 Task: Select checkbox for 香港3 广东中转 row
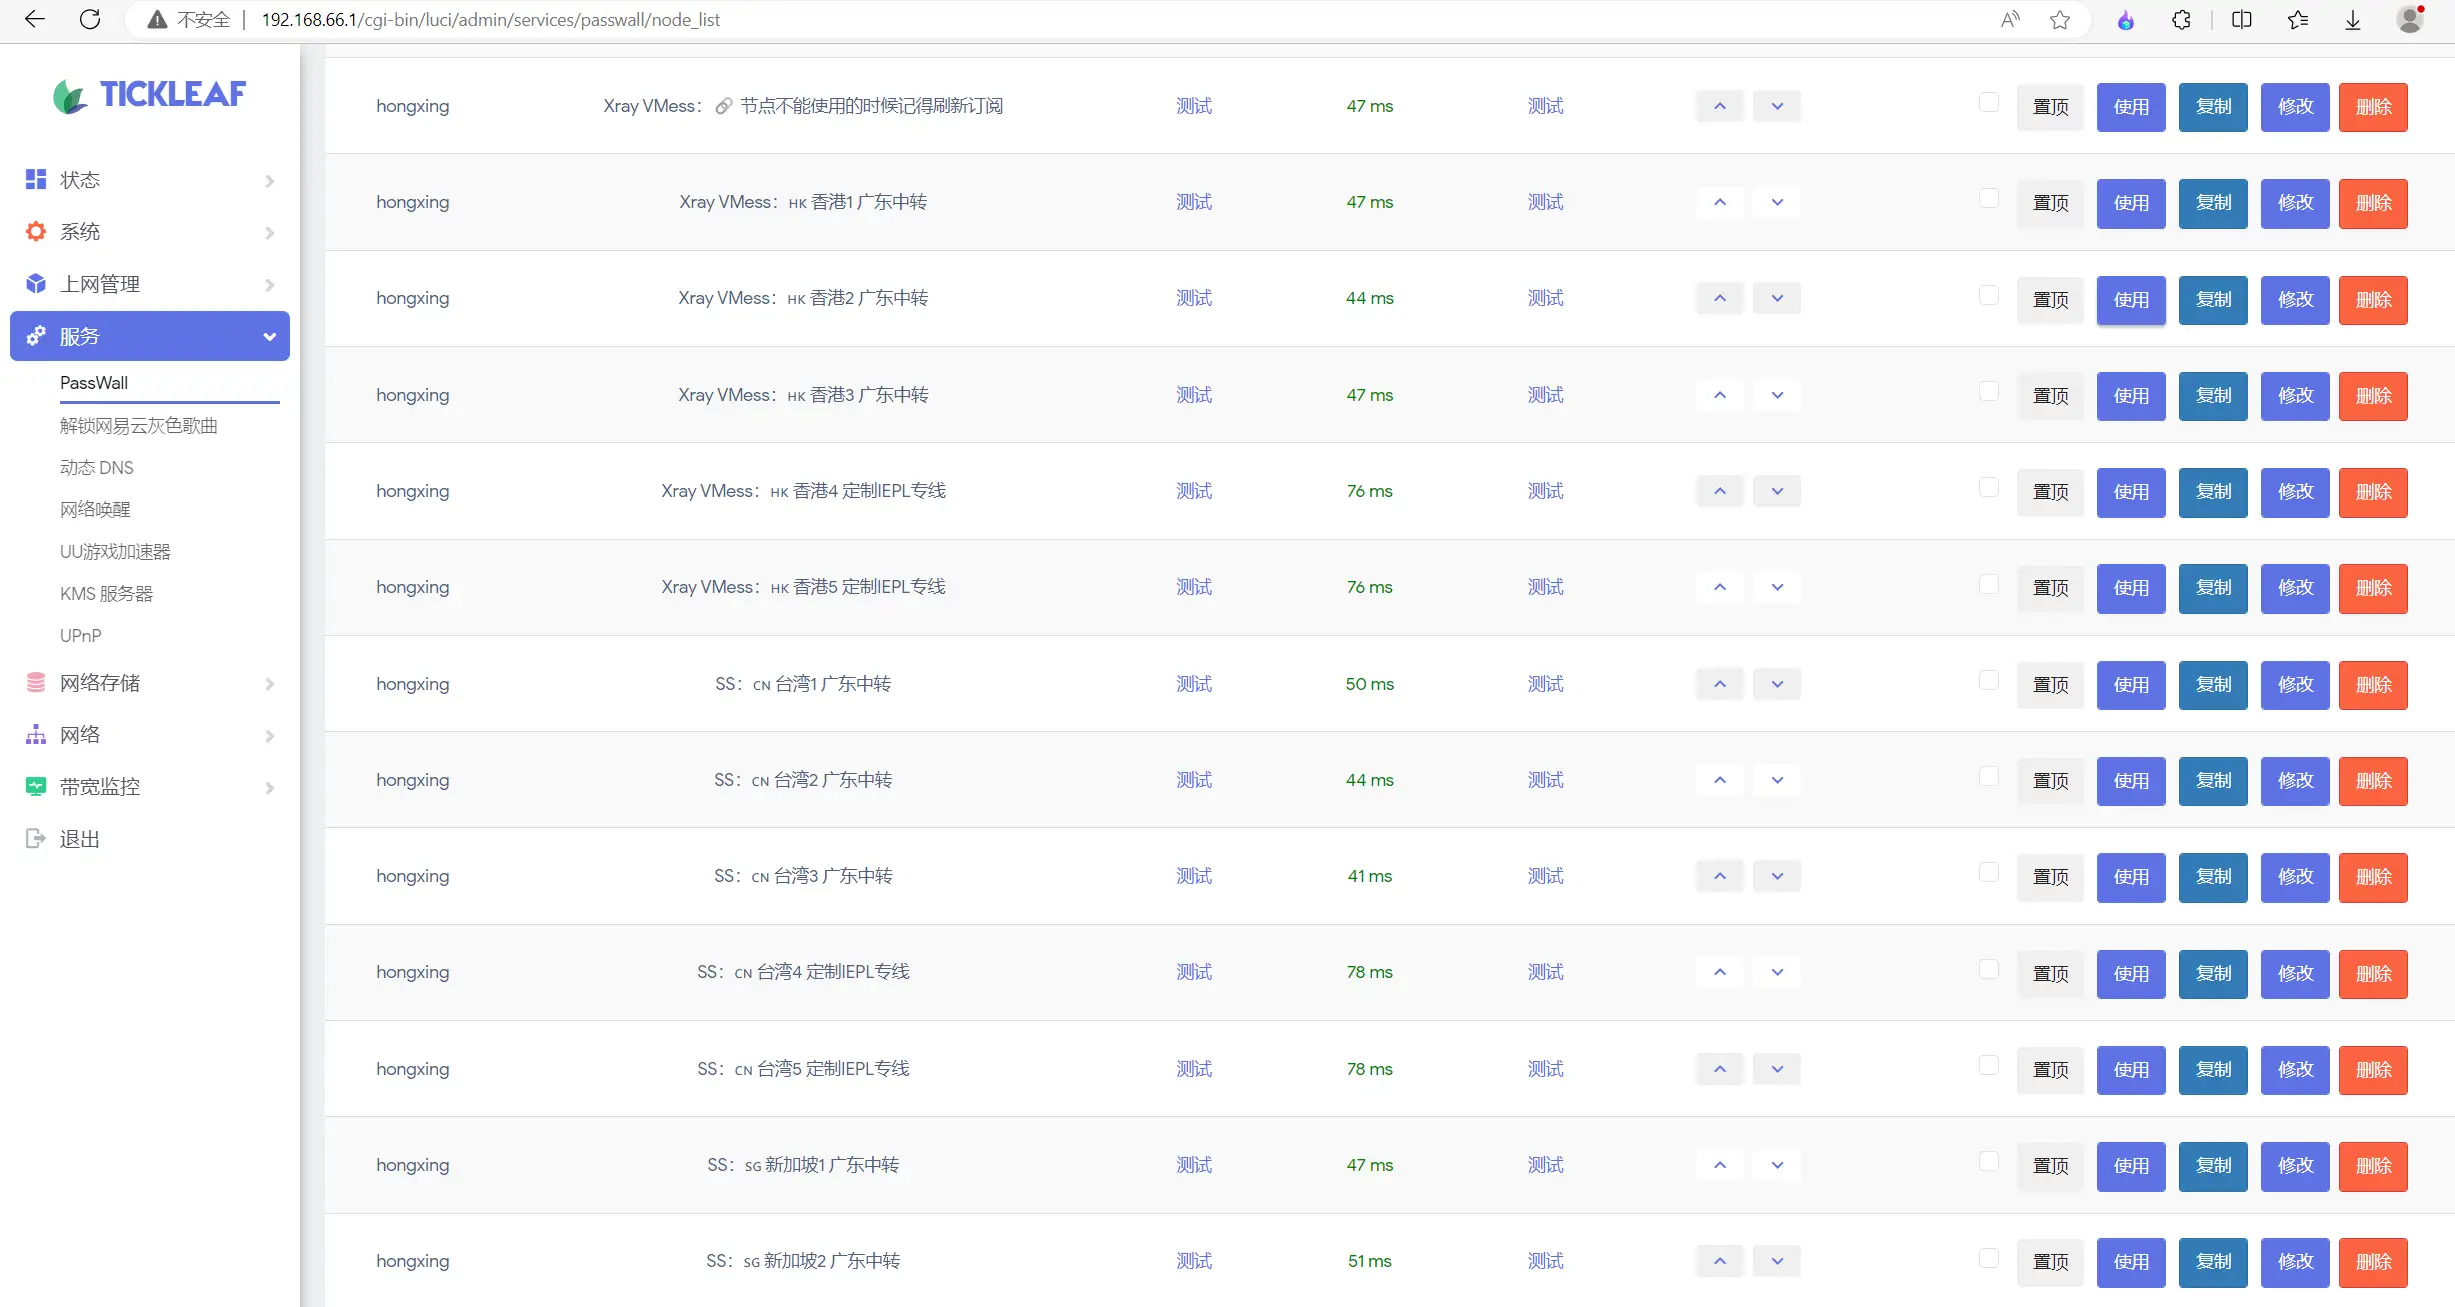pos(1989,391)
